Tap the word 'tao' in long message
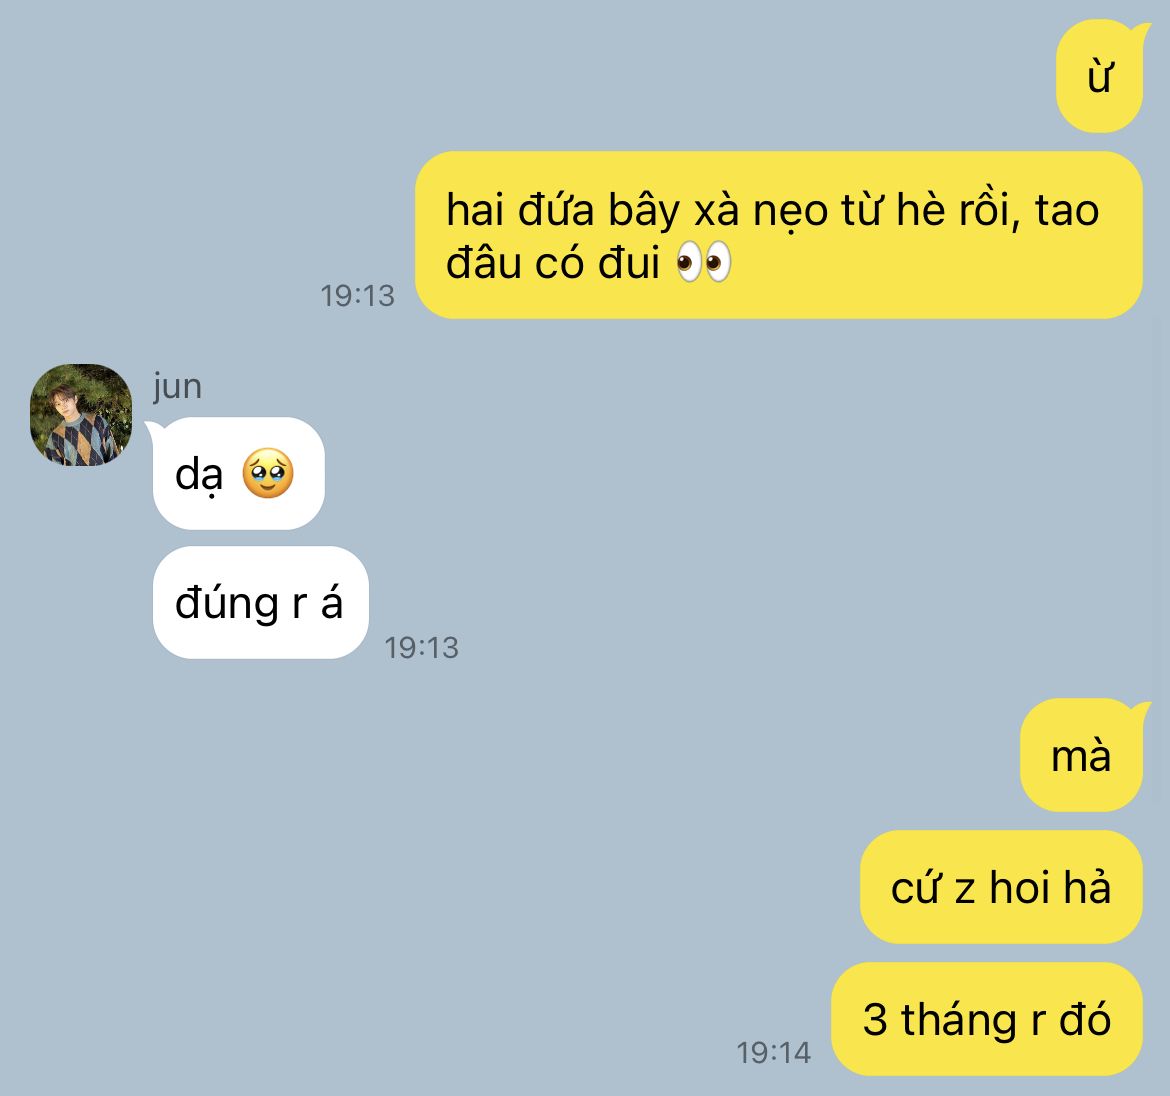The height and width of the screenshot is (1096, 1170). coord(1067,210)
